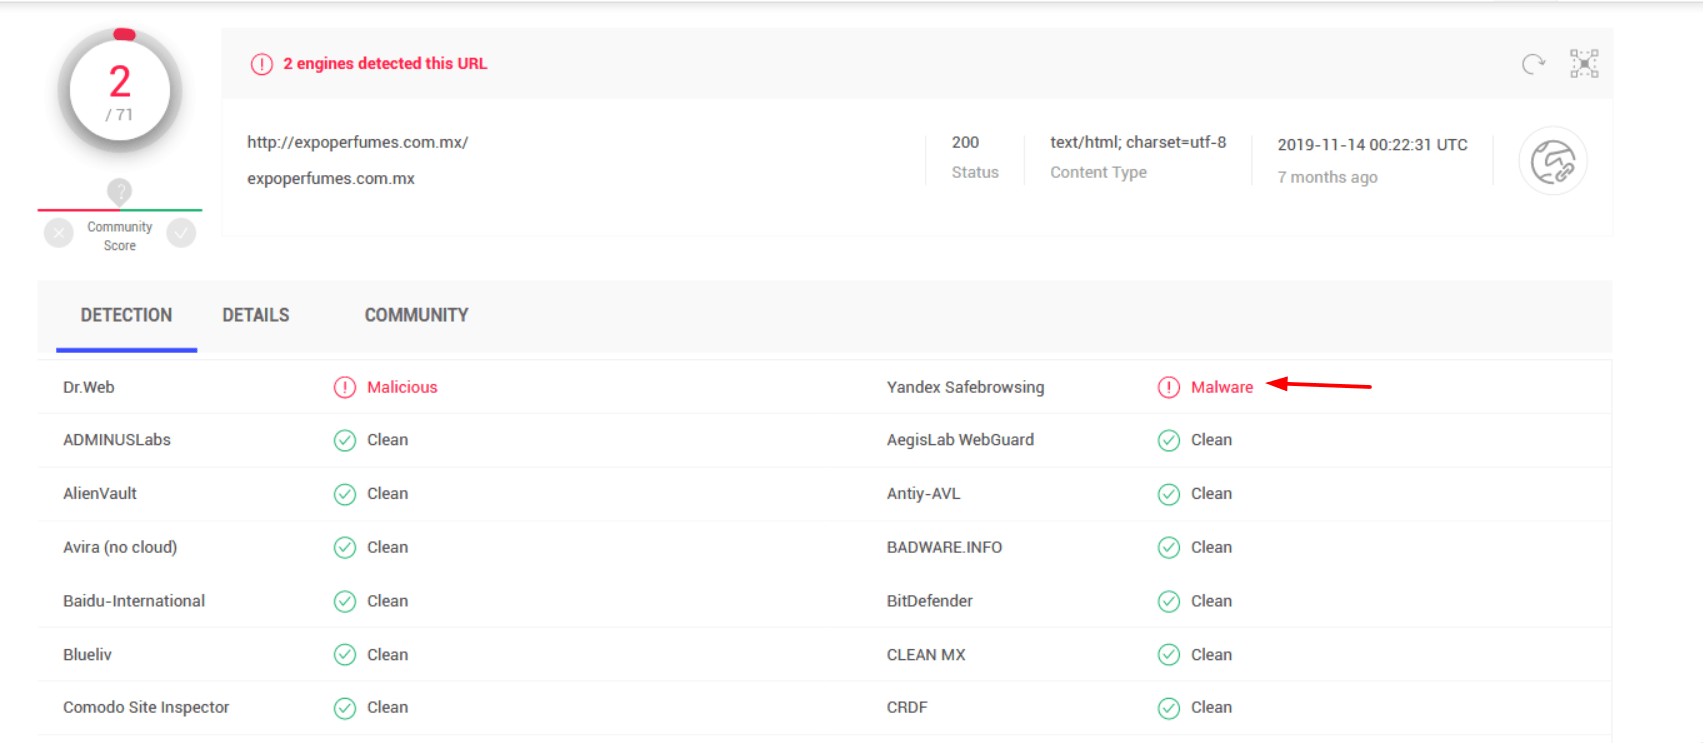1703x743 pixels.
Task: Click Avira clean checkmark icon
Action: (x=345, y=547)
